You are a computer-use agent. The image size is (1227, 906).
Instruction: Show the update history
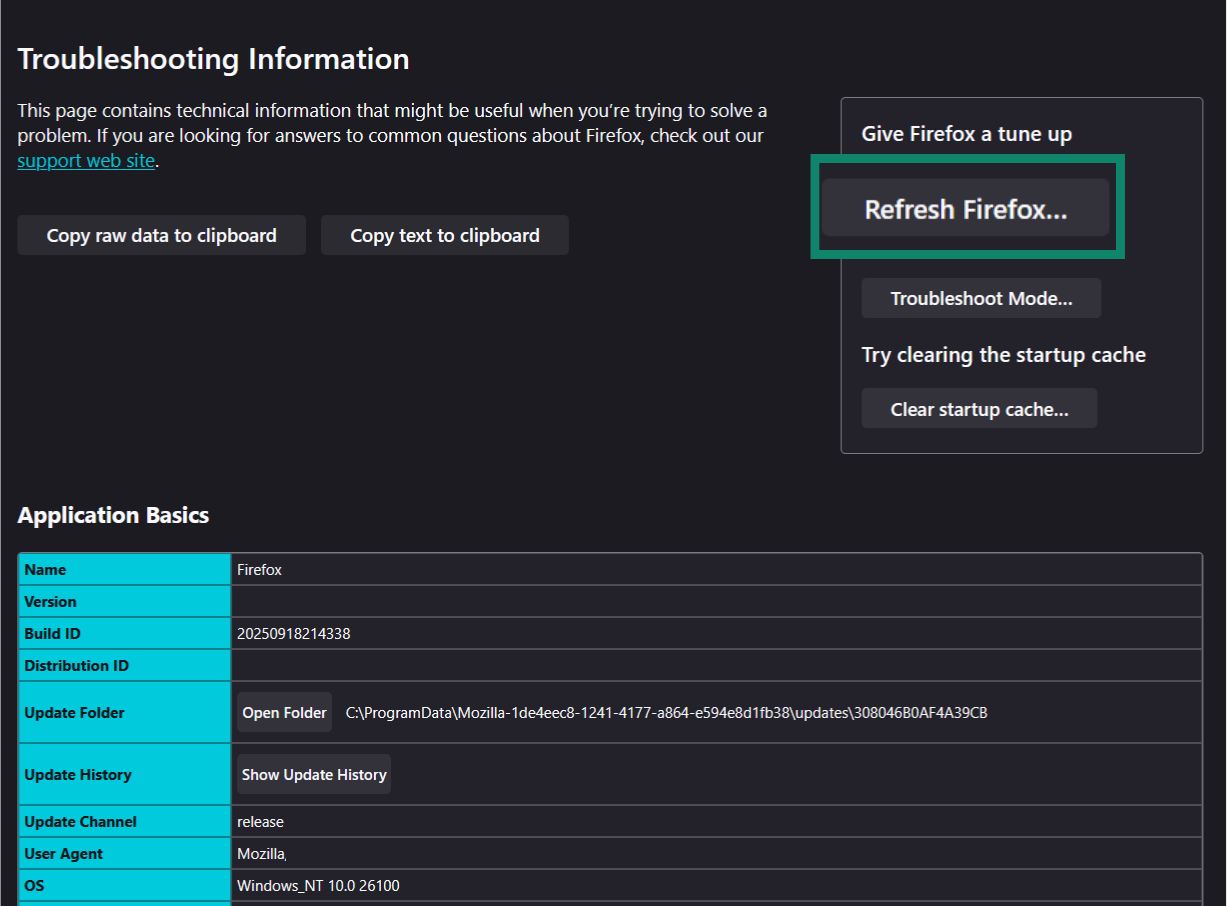coord(313,774)
